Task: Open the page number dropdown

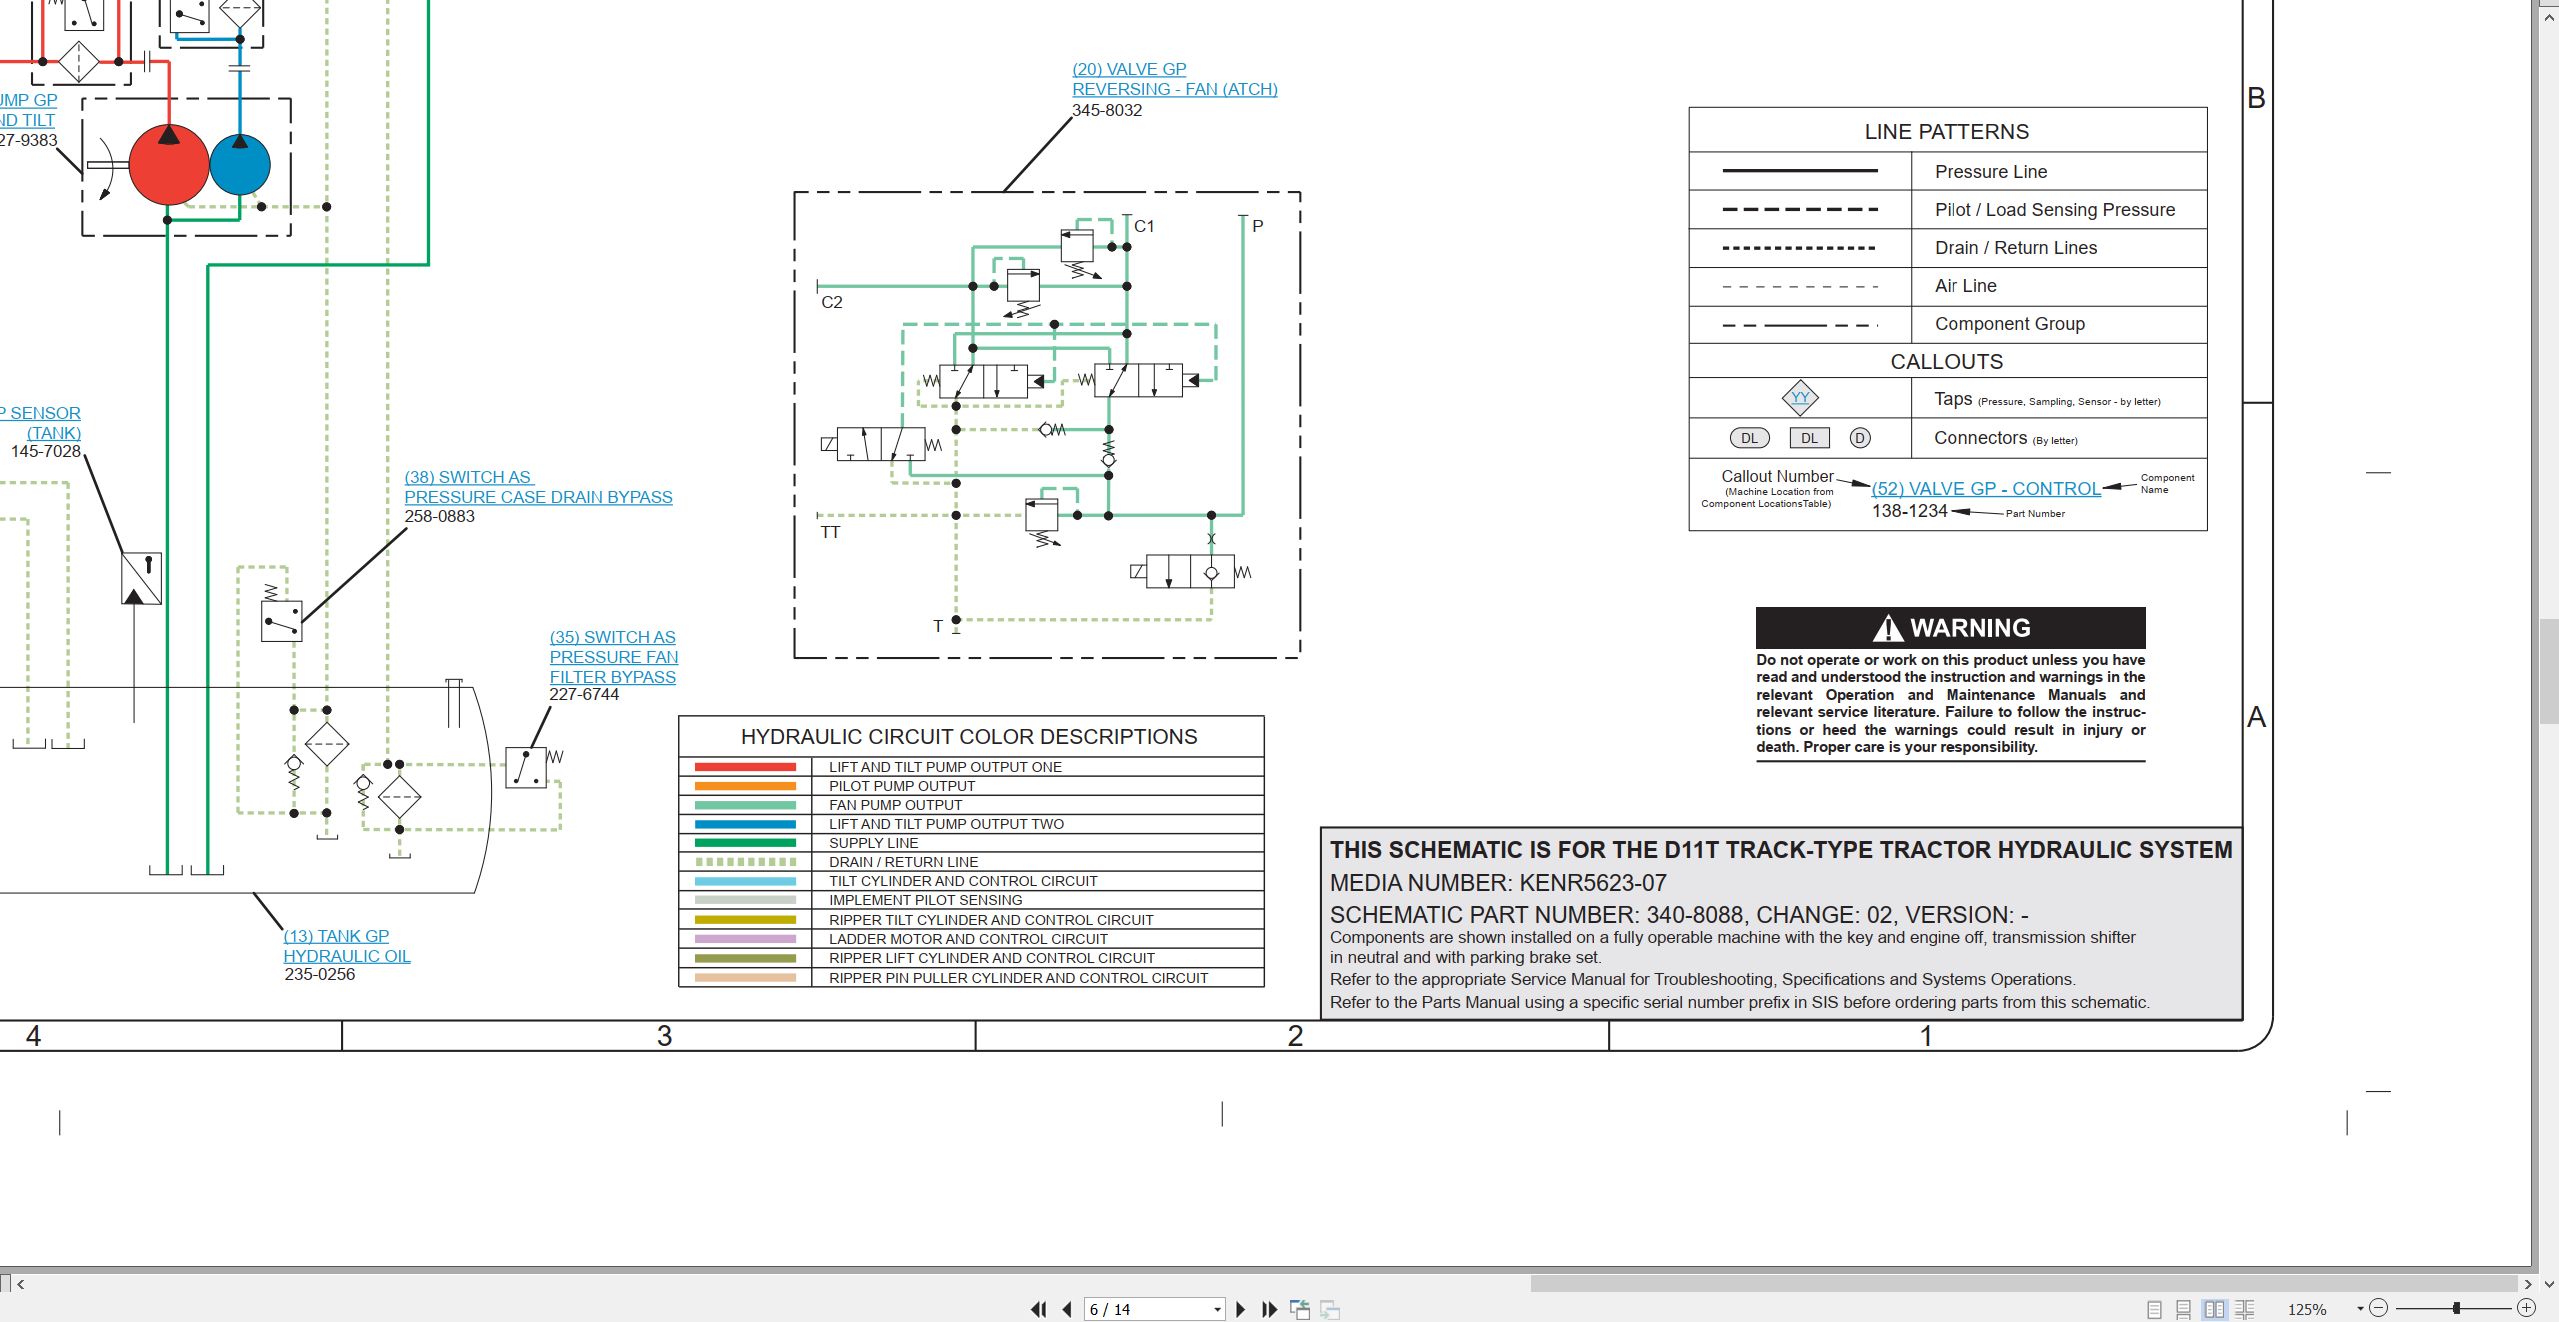Action: [1217, 1309]
